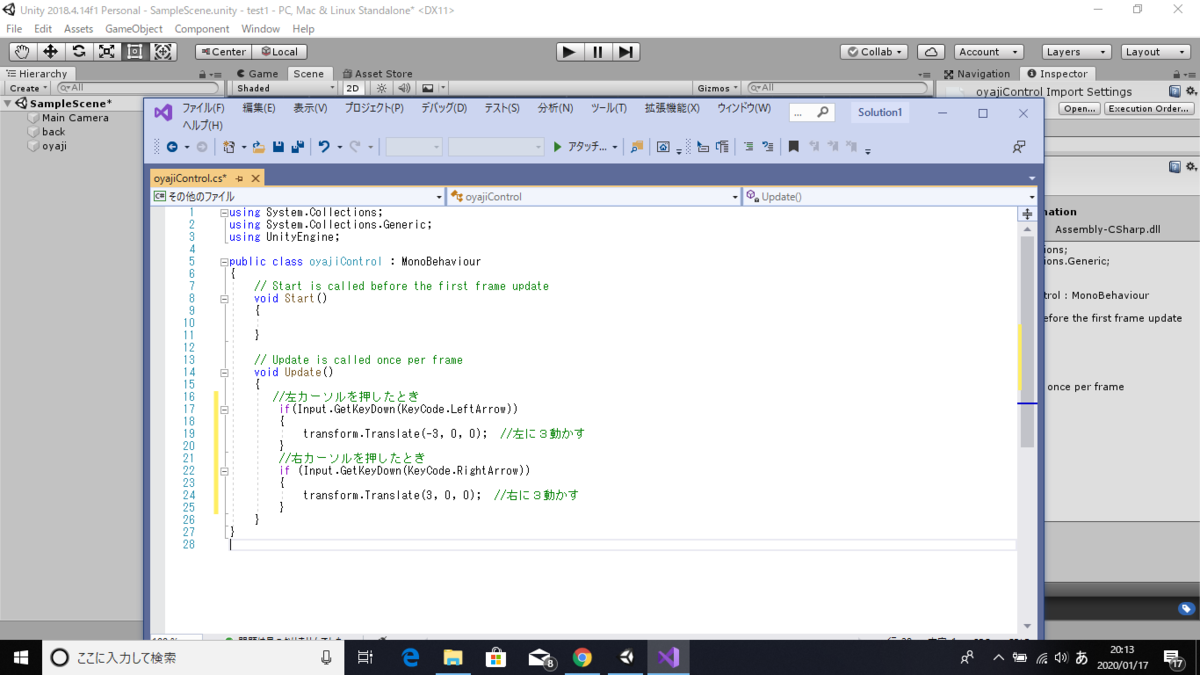Open the Update() member dropdown
This screenshot has height=675, width=1200.
890,197
